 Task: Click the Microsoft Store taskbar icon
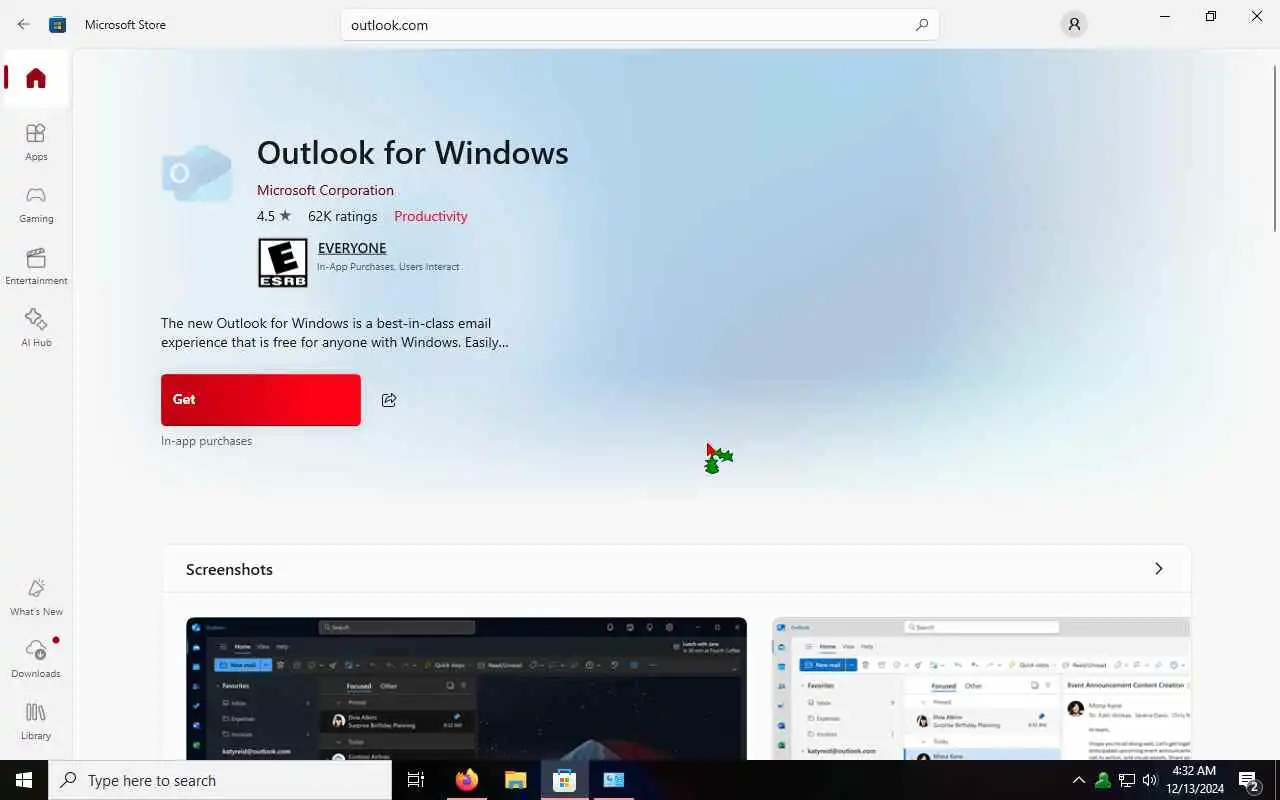(564, 780)
